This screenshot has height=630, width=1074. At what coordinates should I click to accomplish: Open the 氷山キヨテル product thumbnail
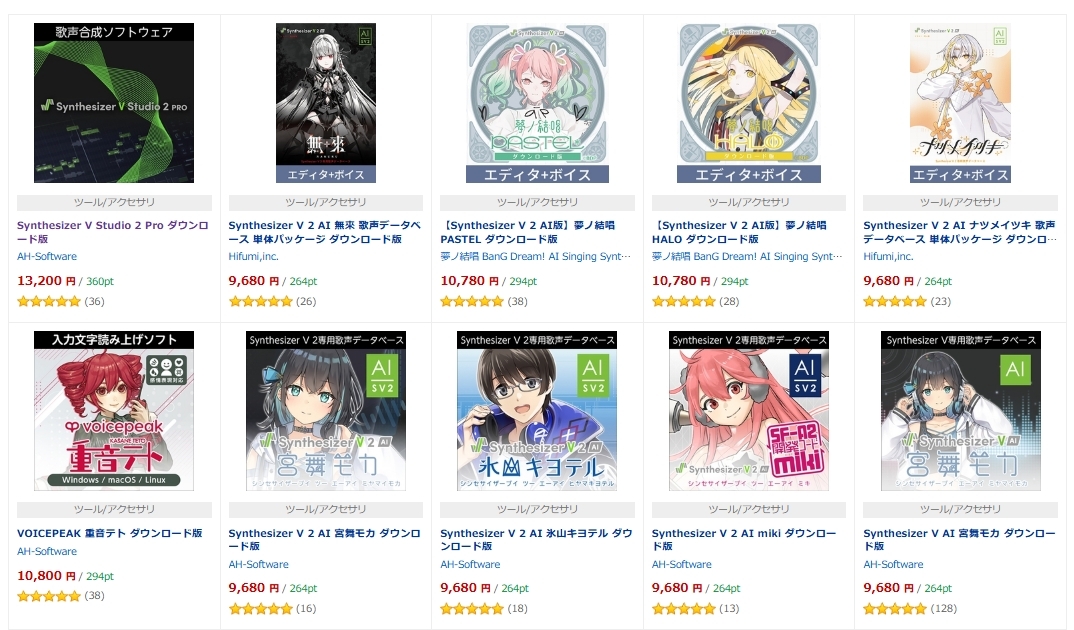click(537, 411)
